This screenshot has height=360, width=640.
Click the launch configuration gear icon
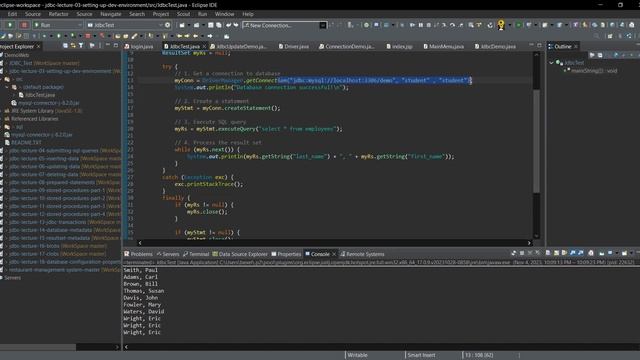pyautogui.click(x=167, y=25)
